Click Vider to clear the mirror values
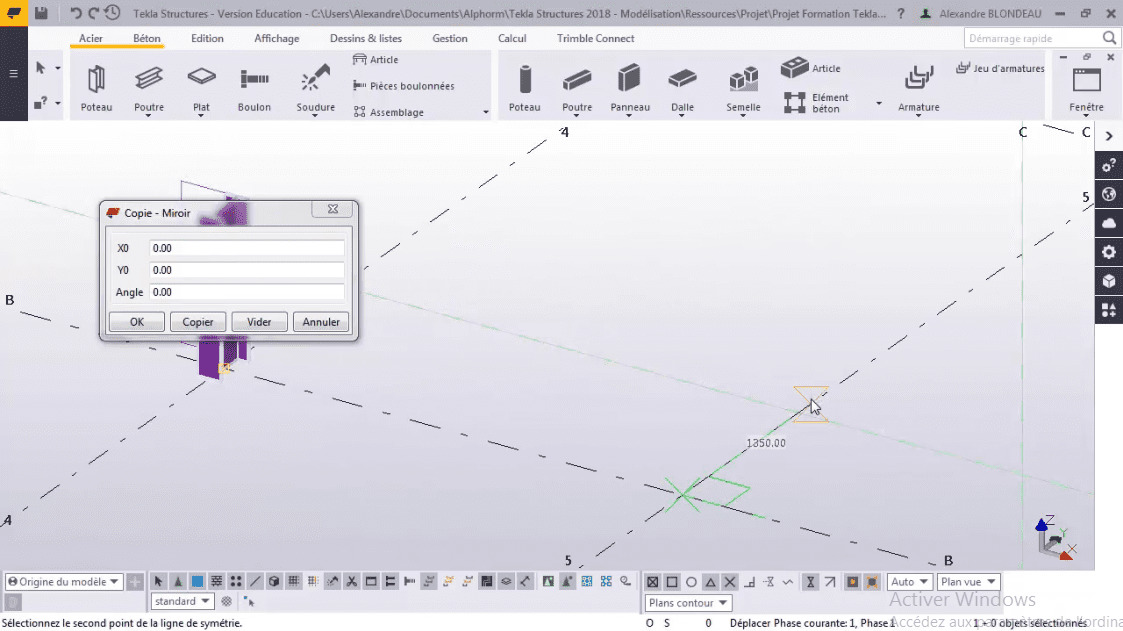This screenshot has height=631, width=1123. point(259,321)
